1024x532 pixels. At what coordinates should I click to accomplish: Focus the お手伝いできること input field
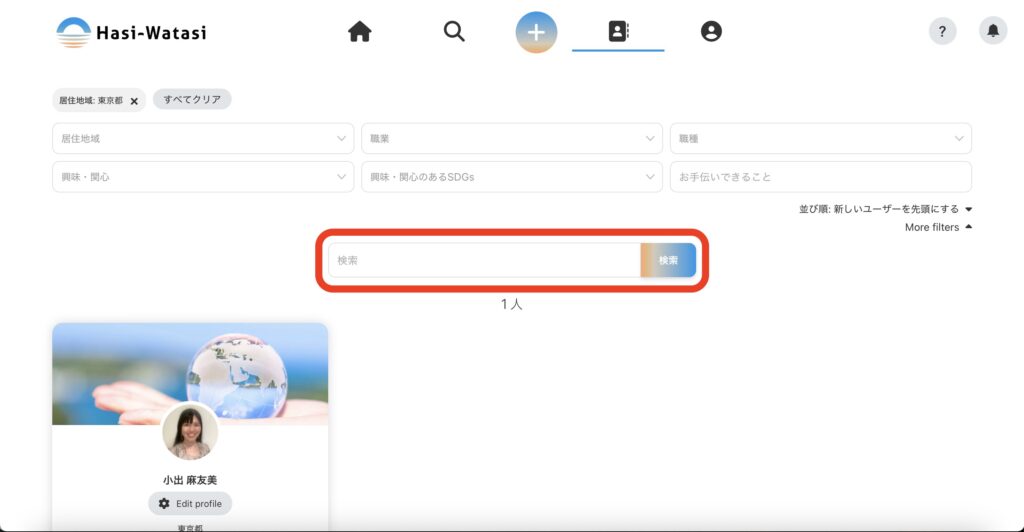[820, 177]
